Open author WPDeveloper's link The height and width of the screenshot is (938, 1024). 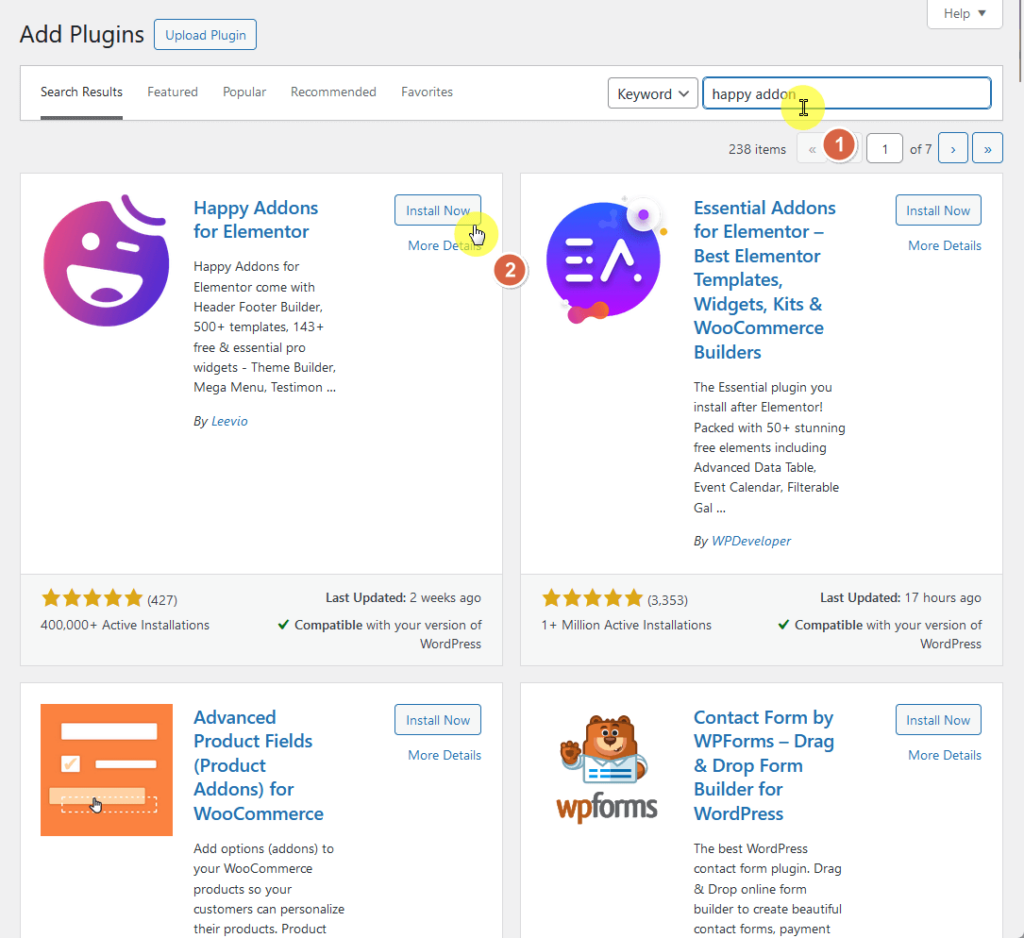(x=751, y=541)
